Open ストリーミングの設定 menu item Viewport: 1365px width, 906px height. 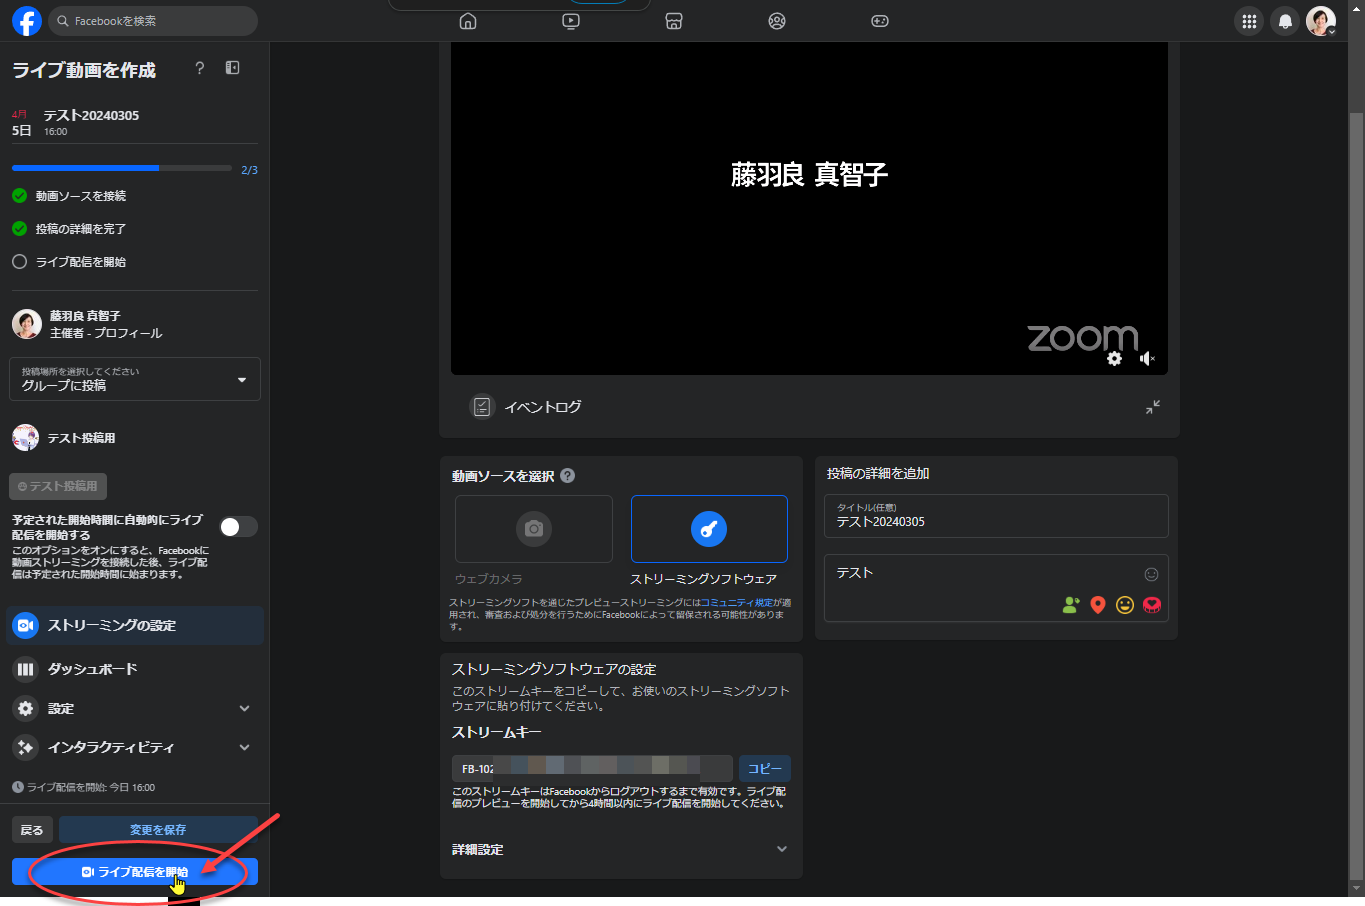tap(135, 625)
